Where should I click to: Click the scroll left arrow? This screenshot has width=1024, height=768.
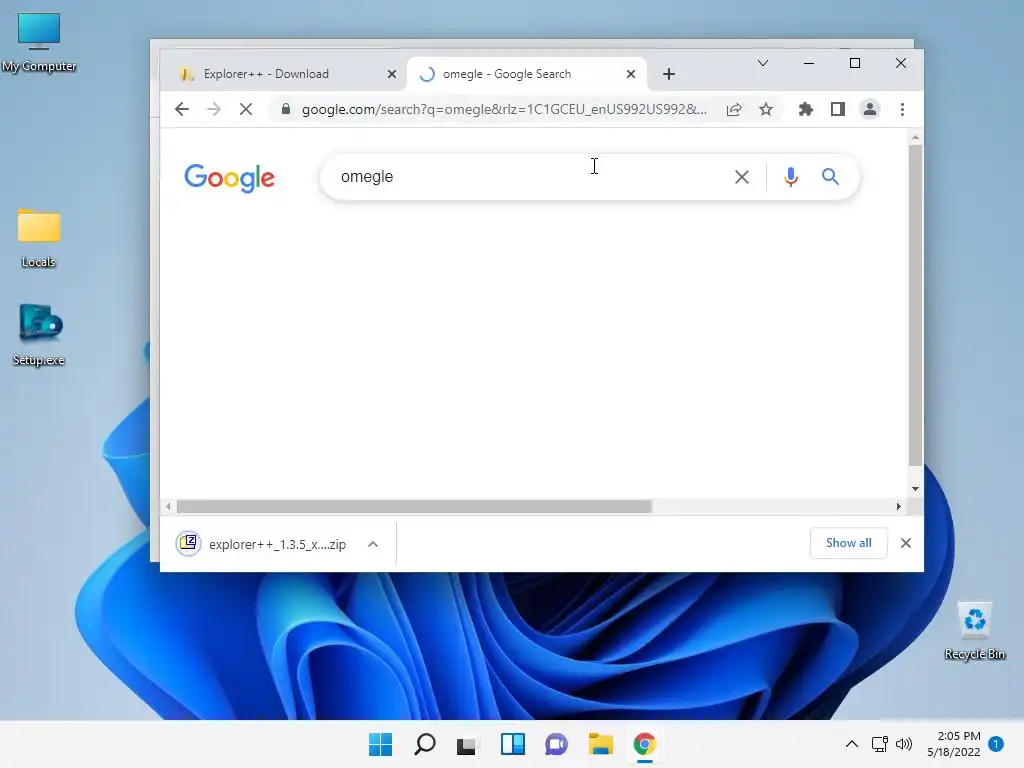tap(168, 506)
